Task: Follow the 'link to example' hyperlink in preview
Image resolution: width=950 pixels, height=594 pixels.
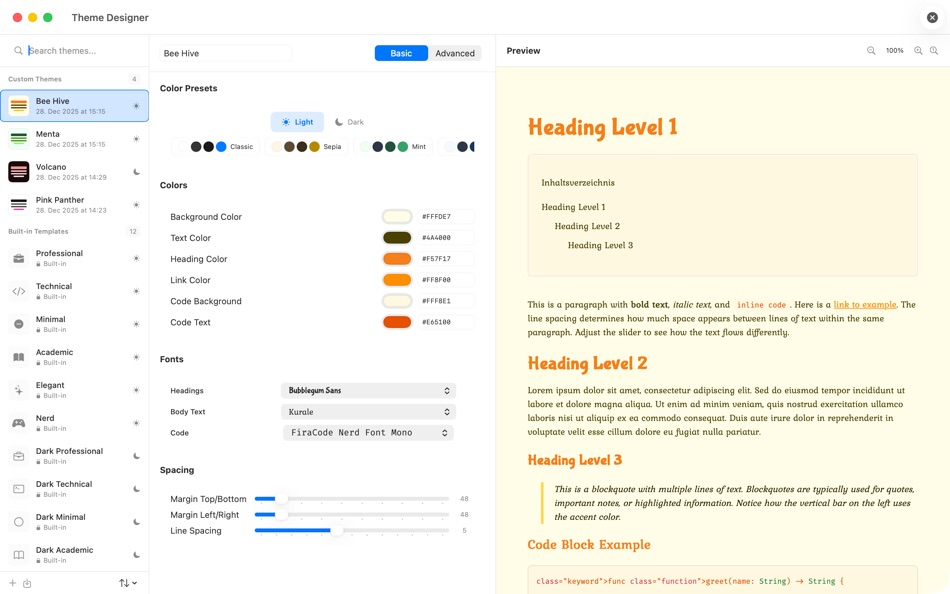Action: coord(865,305)
